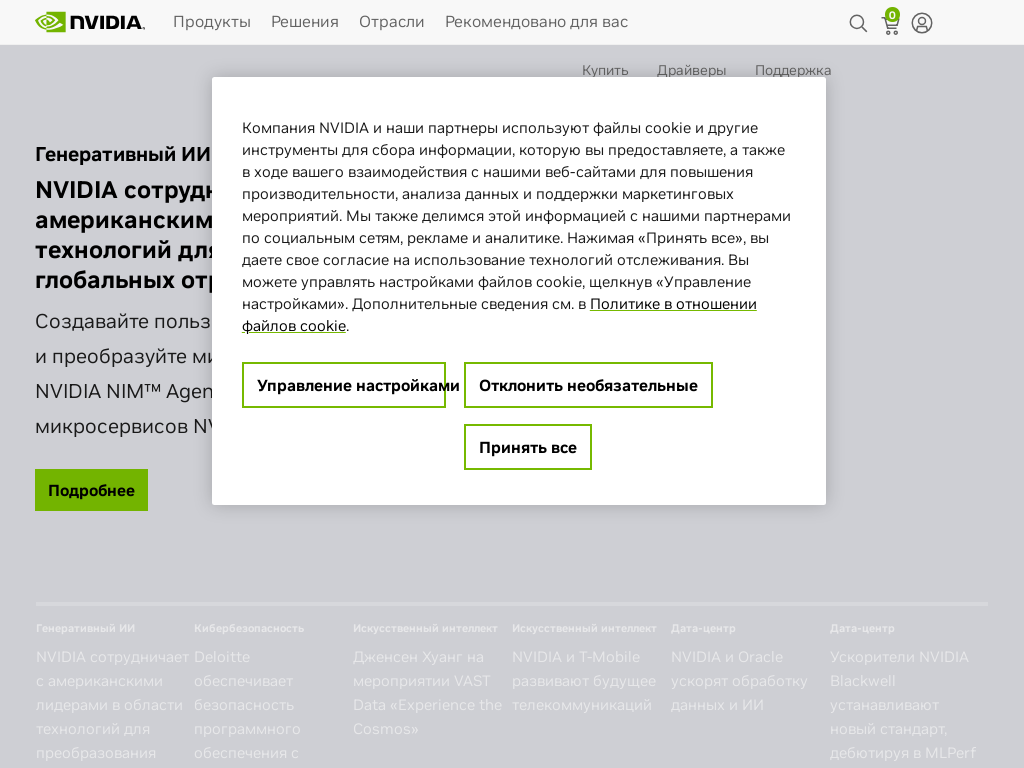Open the Политике в отношении файлов cookie link
Viewport: 1024px width, 768px height.
pos(500,315)
